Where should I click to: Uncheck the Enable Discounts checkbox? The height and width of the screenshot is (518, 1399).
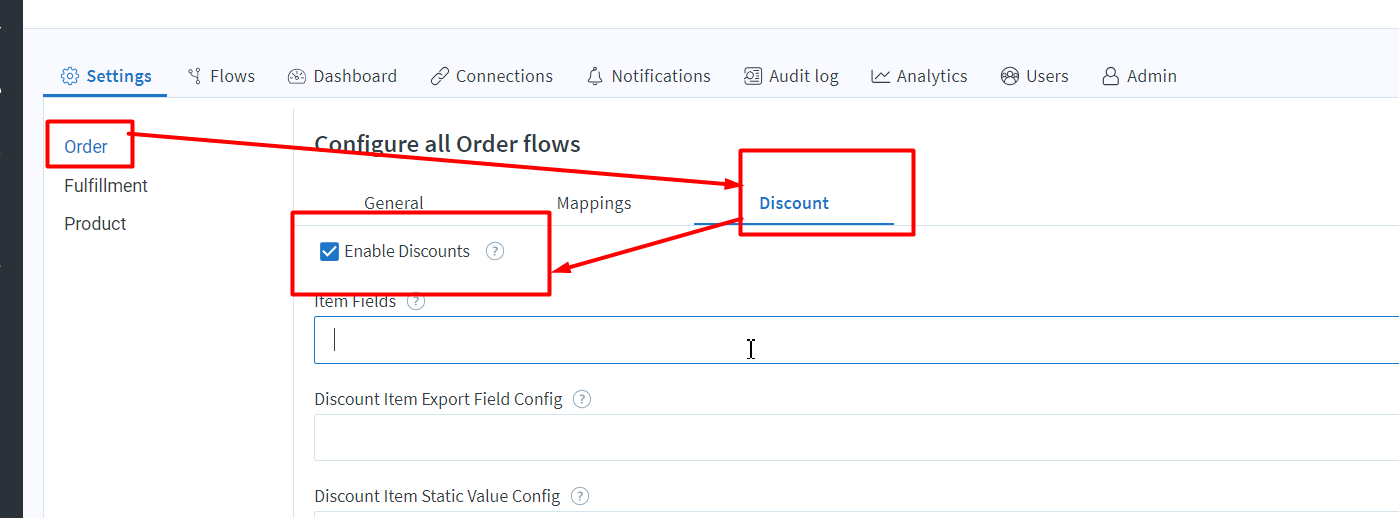coord(329,251)
